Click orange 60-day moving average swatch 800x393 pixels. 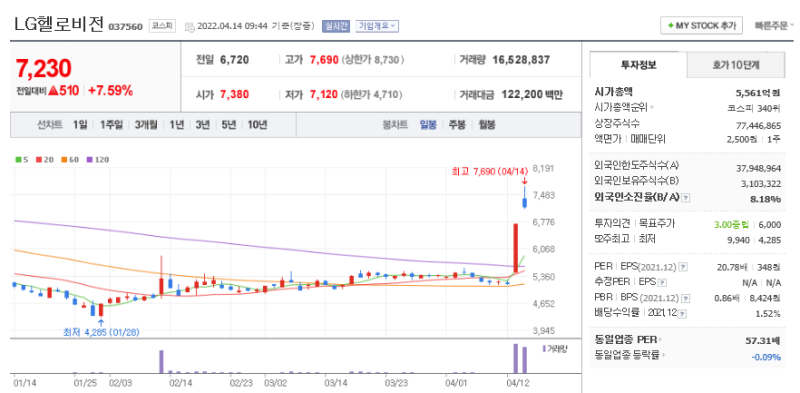[64, 160]
